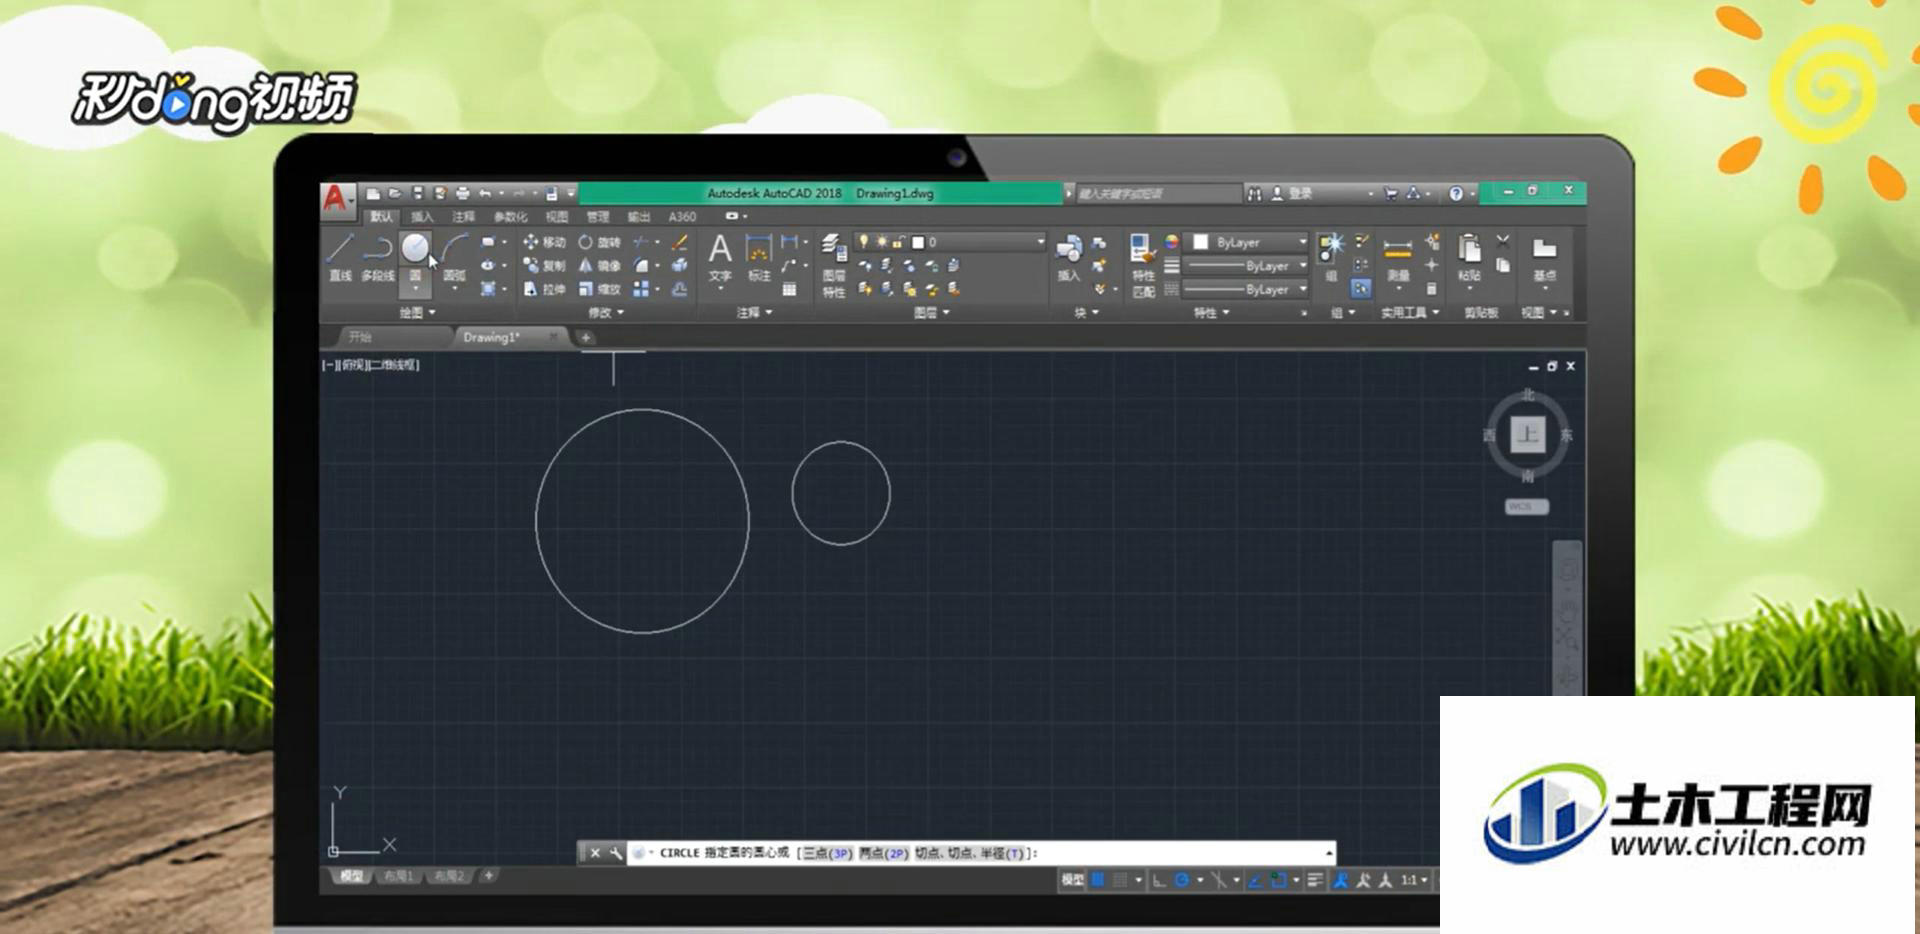Select the Polyline (多段线) tool
The width and height of the screenshot is (1920, 934).
377,256
